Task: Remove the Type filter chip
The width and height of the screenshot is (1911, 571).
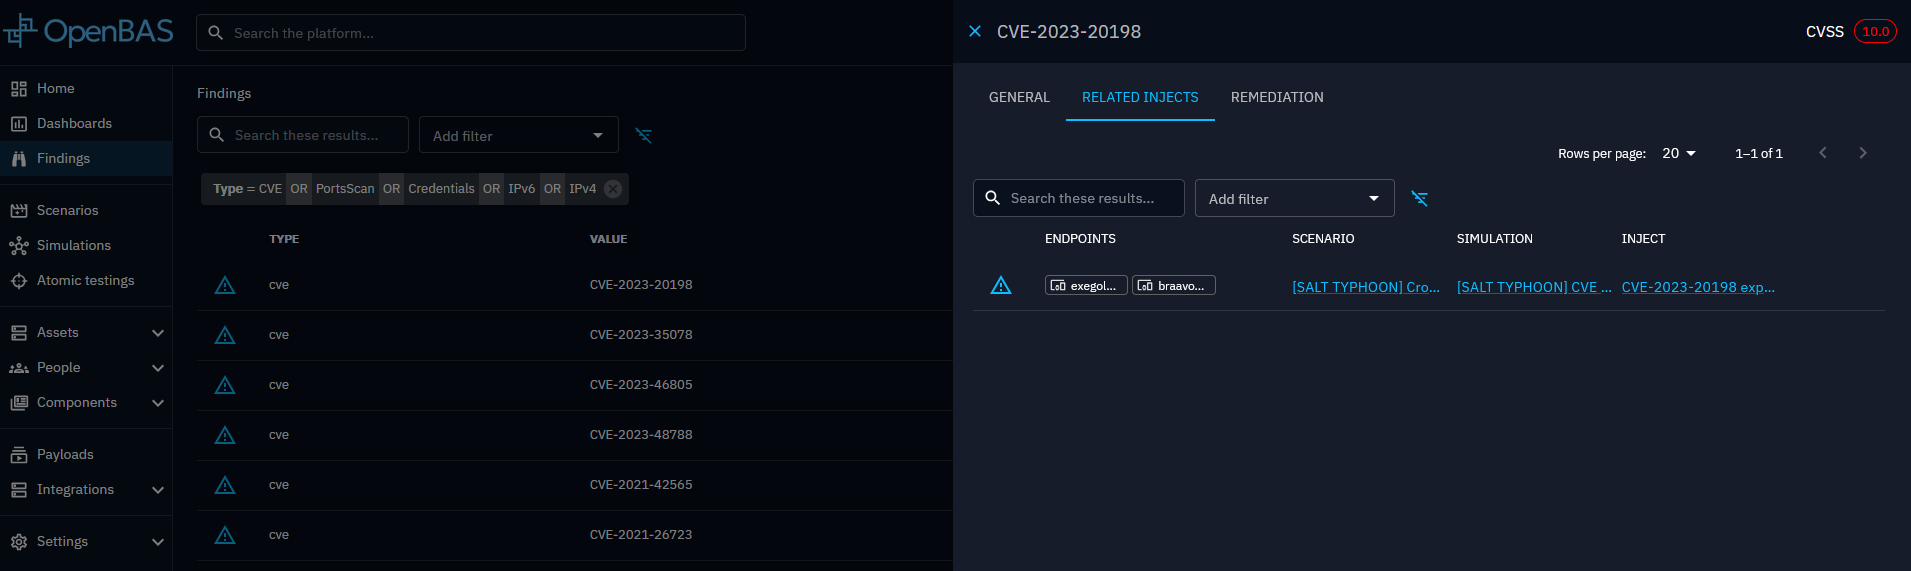Action: pos(613,189)
